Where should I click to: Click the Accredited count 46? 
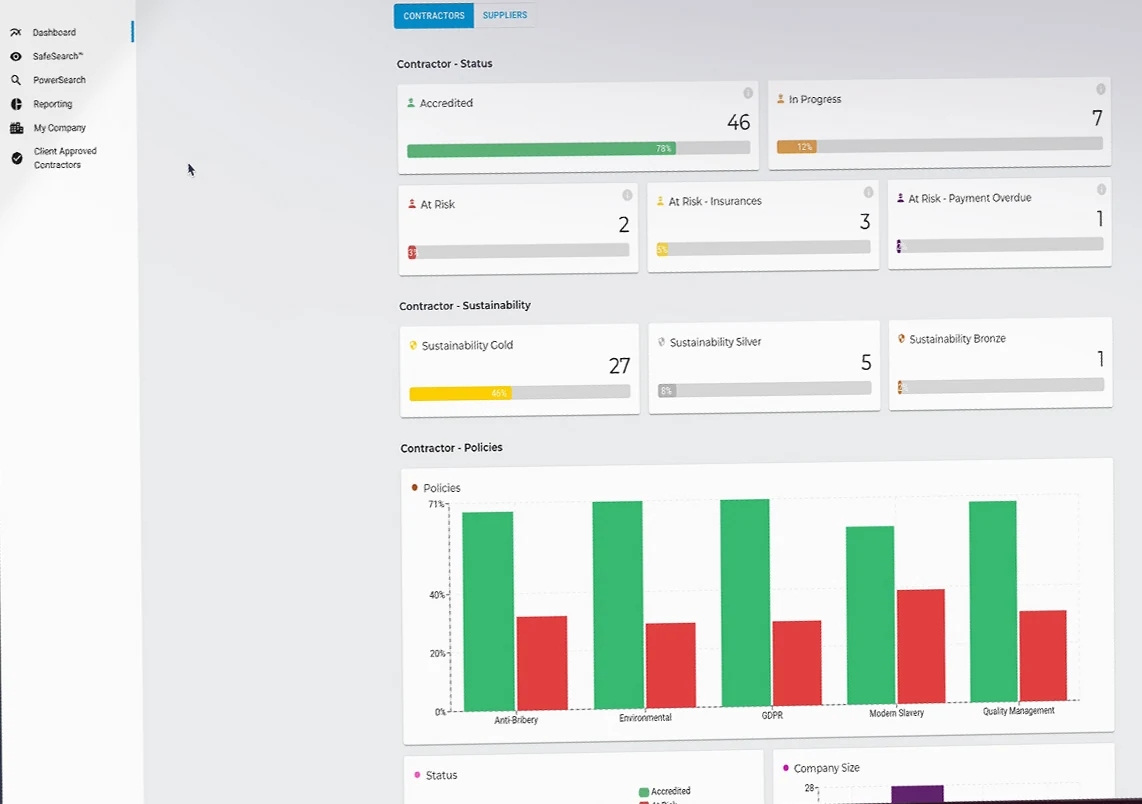tap(739, 122)
